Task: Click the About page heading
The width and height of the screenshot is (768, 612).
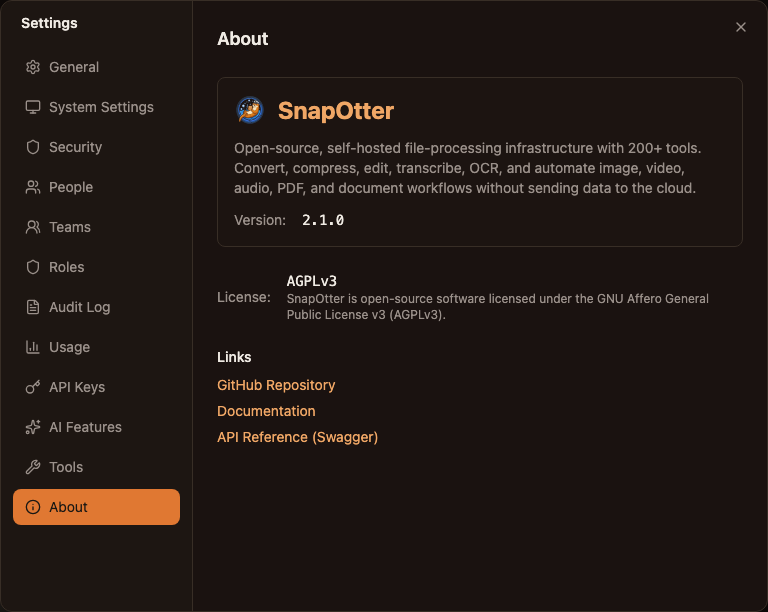Action: pos(242,39)
